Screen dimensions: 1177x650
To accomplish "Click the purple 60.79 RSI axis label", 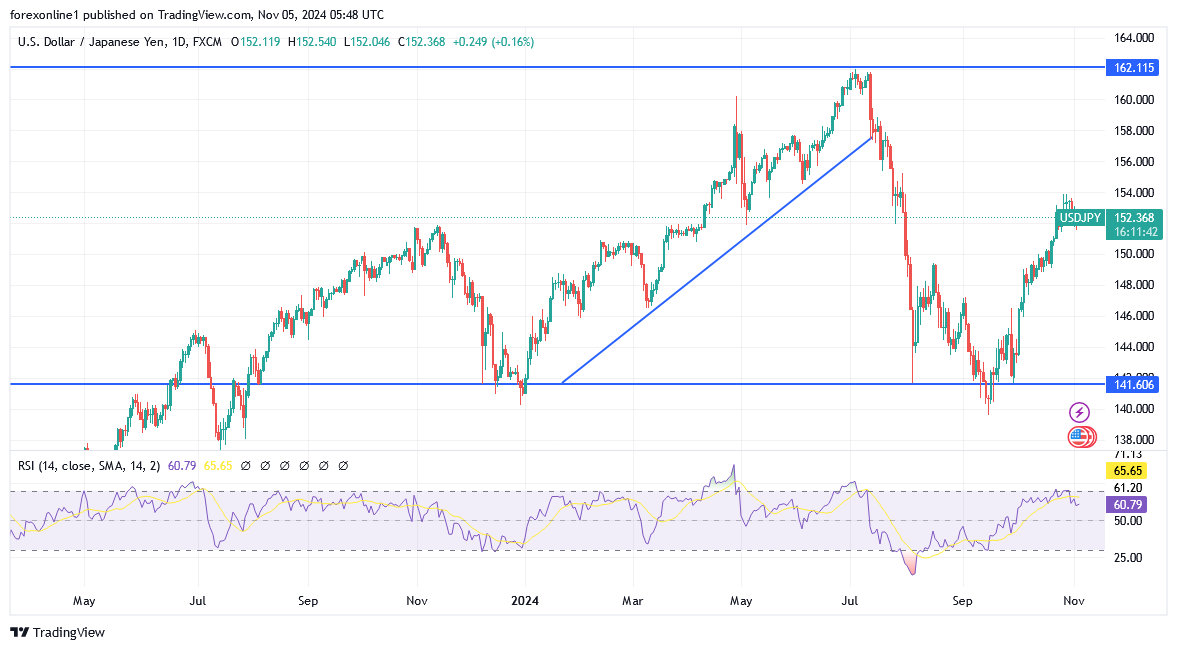I will pos(1127,504).
